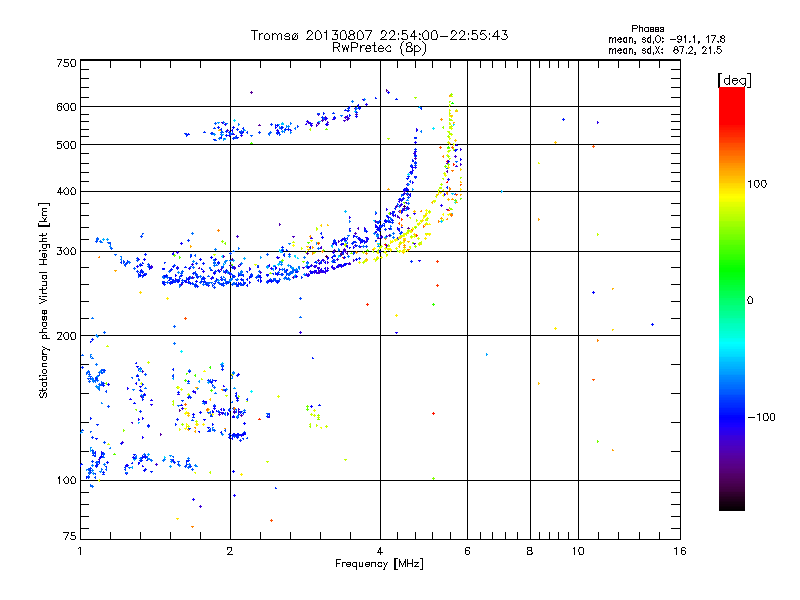Image resolution: width=800 pixels, height=600 pixels.
Task: Click the blue -100 region of the colorbar
Action: point(732,417)
